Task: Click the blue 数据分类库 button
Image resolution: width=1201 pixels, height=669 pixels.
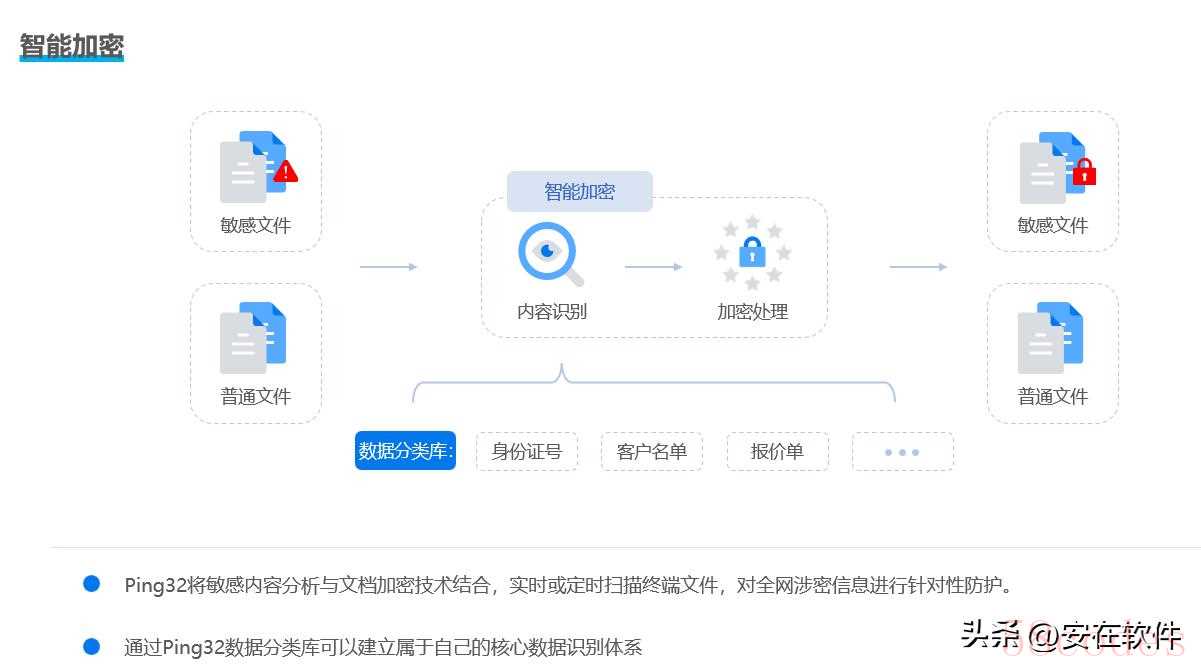Action: point(405,451)
